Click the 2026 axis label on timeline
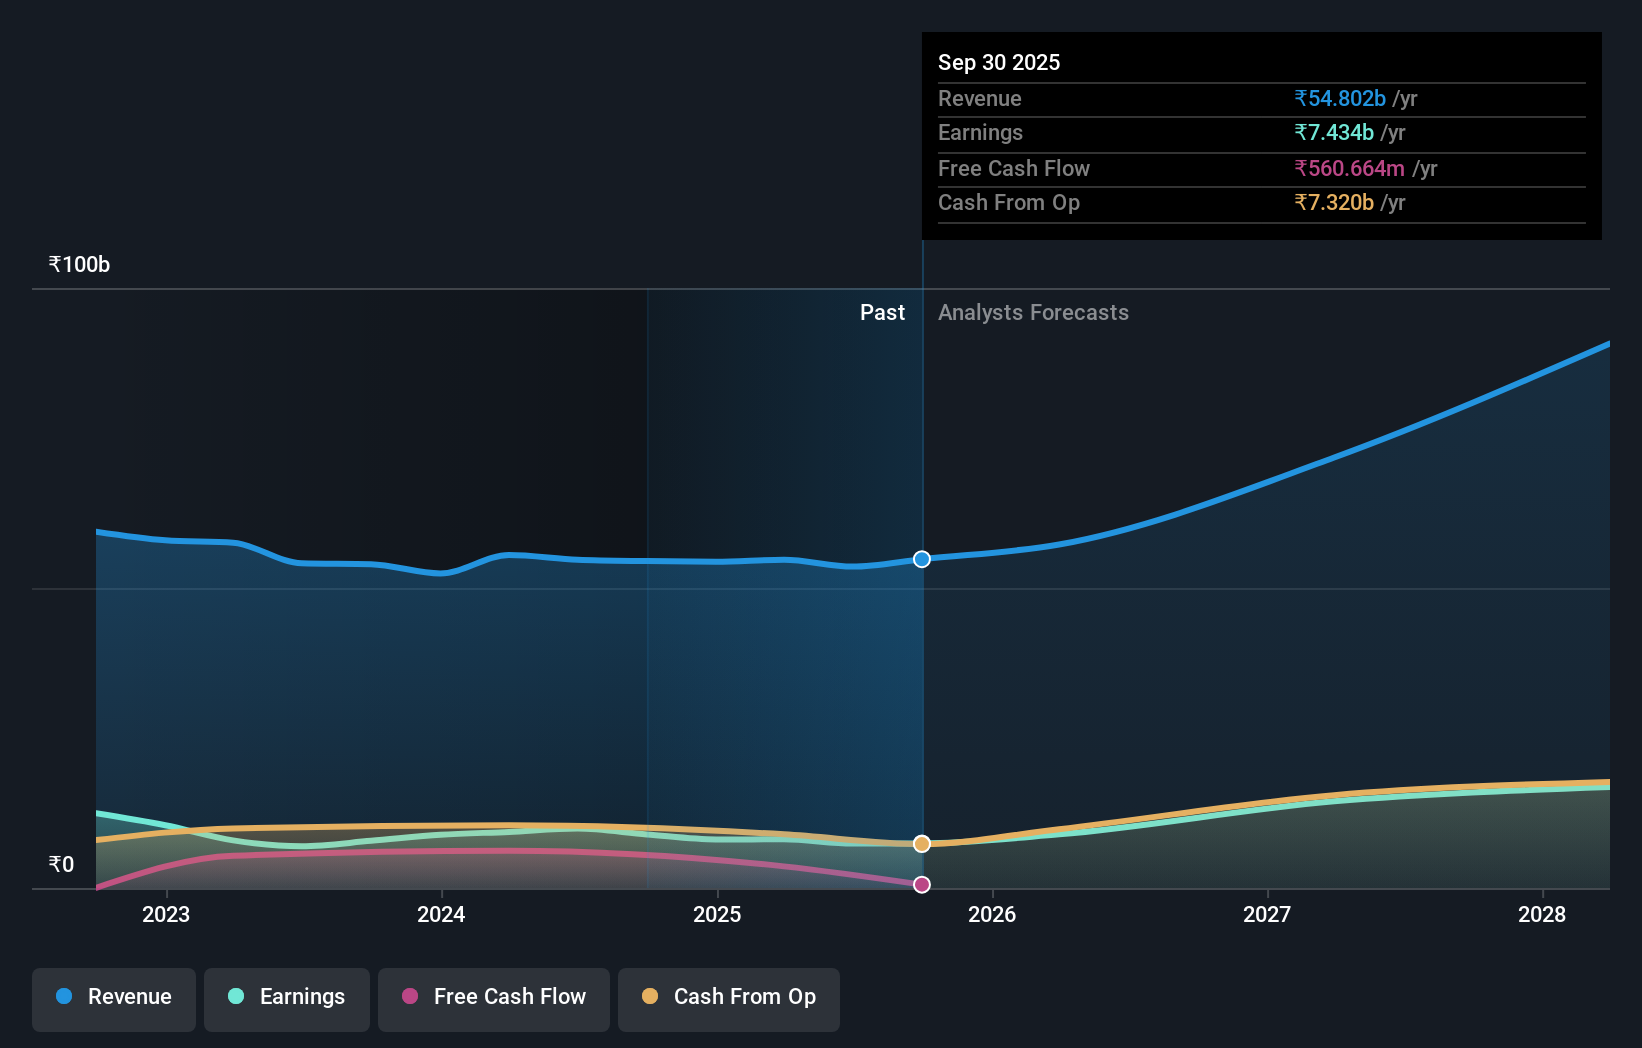Viewport: 1642px width, 1048px height. [x=991, y=914]
